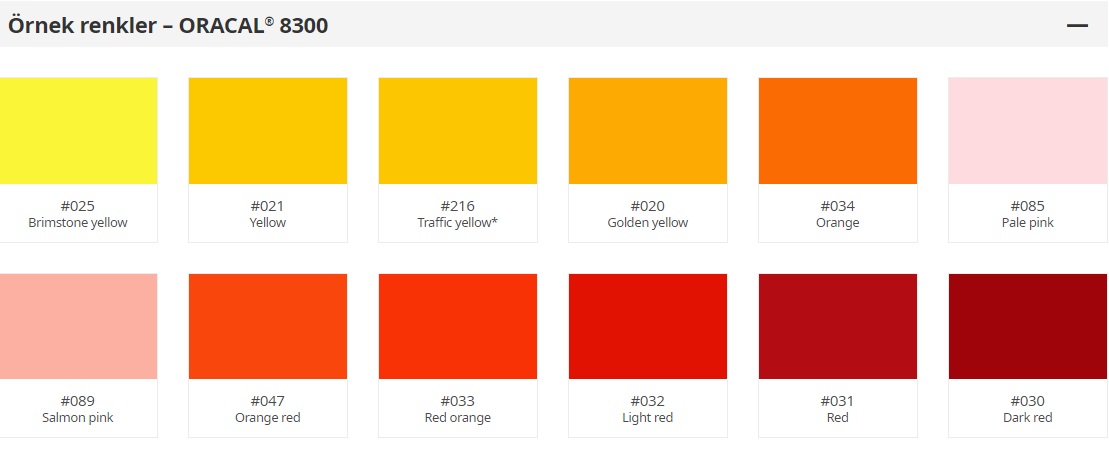Select the Orange #034 color swatch
The height and width of the screenshot is (455, 1109).
[x=837, y=131]
